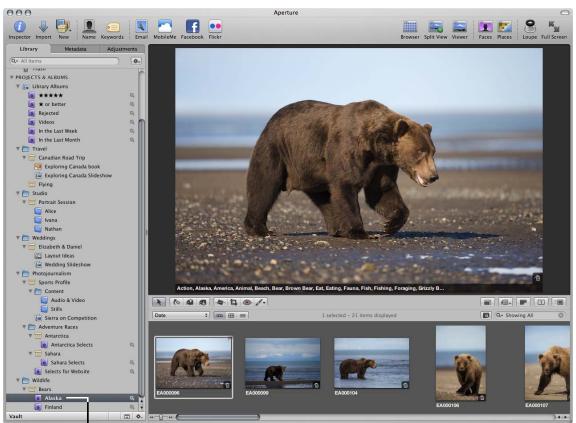Click the Showing All search field
Image resolution: width=576 pixels, height=423 pixels.
[x=530, y=315]
